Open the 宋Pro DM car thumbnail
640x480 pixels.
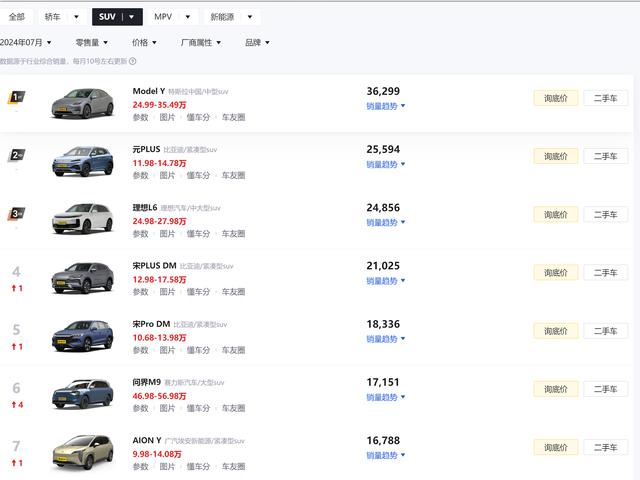click(x=83, y=336)
